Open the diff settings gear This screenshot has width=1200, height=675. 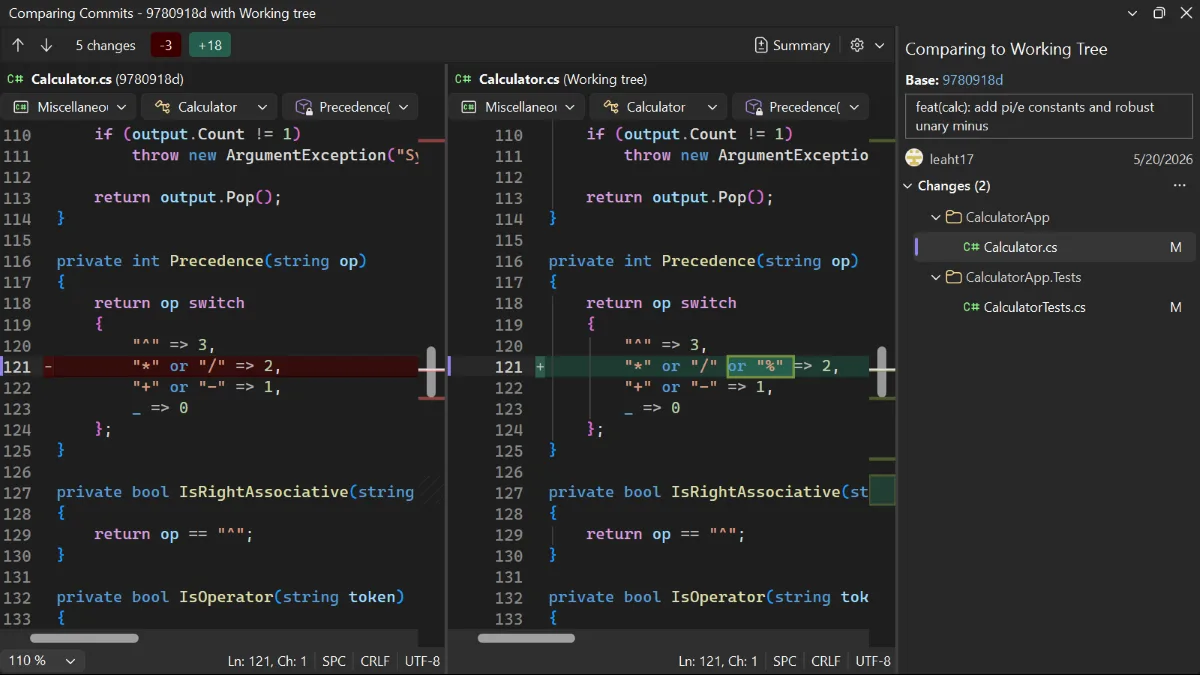(x=857, y=45)
